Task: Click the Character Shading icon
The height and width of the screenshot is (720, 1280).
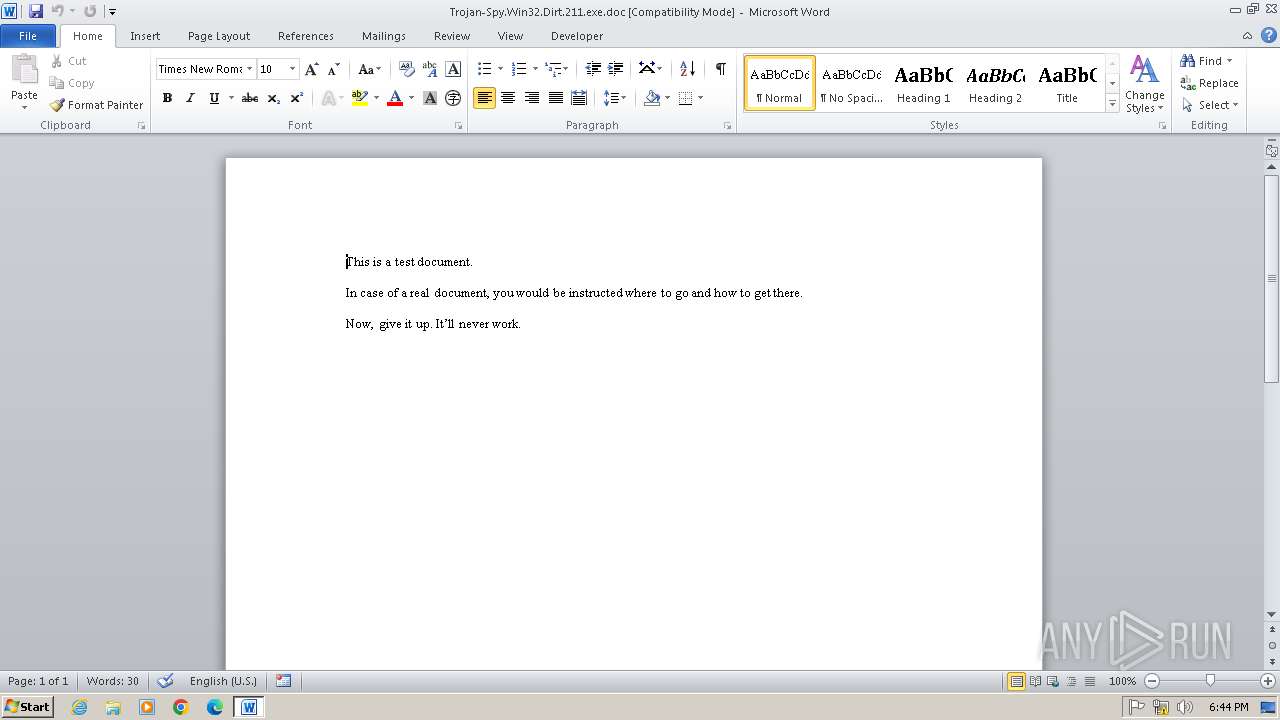Action: pyautogui.click(x=430, y=98)
